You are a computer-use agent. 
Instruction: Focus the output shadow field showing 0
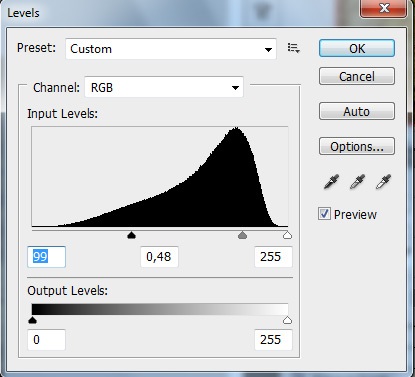click(46, 340)
